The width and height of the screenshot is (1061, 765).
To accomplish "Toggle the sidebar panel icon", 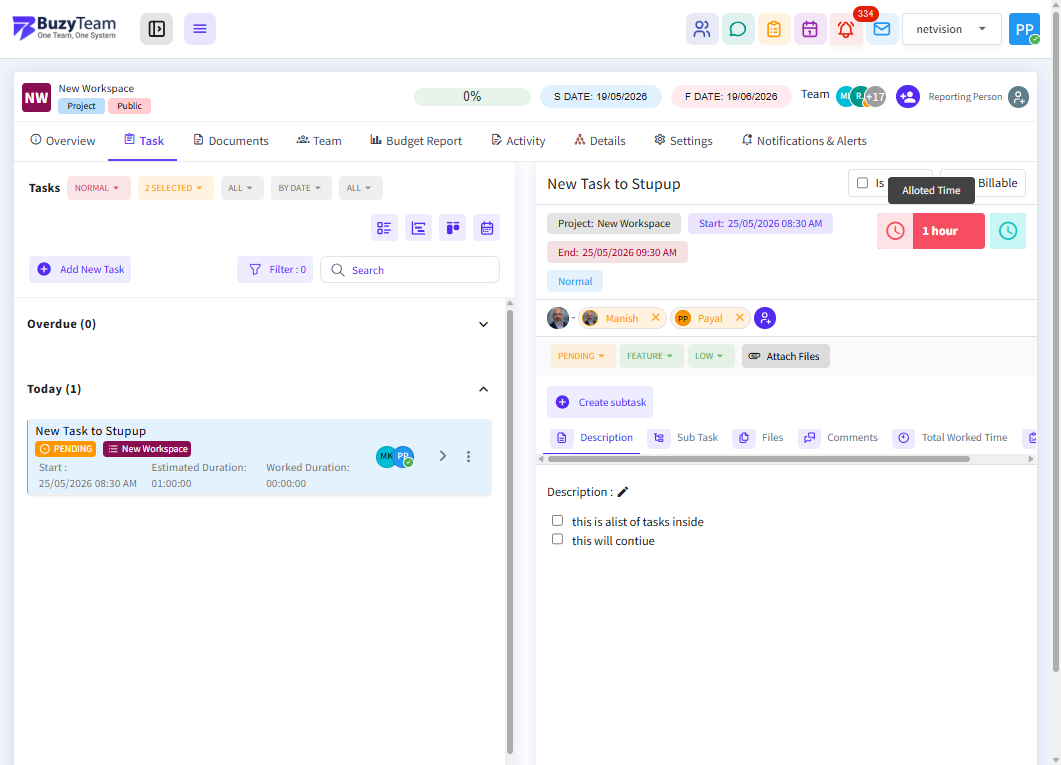I will tap(156, 29).
